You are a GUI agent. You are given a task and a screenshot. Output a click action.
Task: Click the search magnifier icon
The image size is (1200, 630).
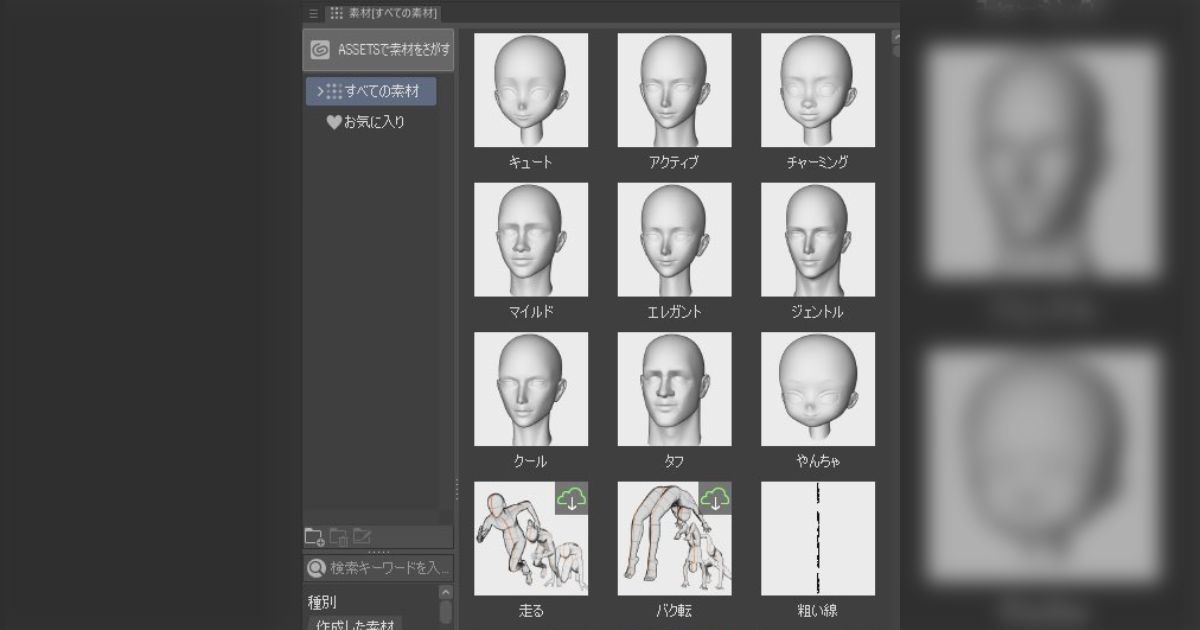316,568
